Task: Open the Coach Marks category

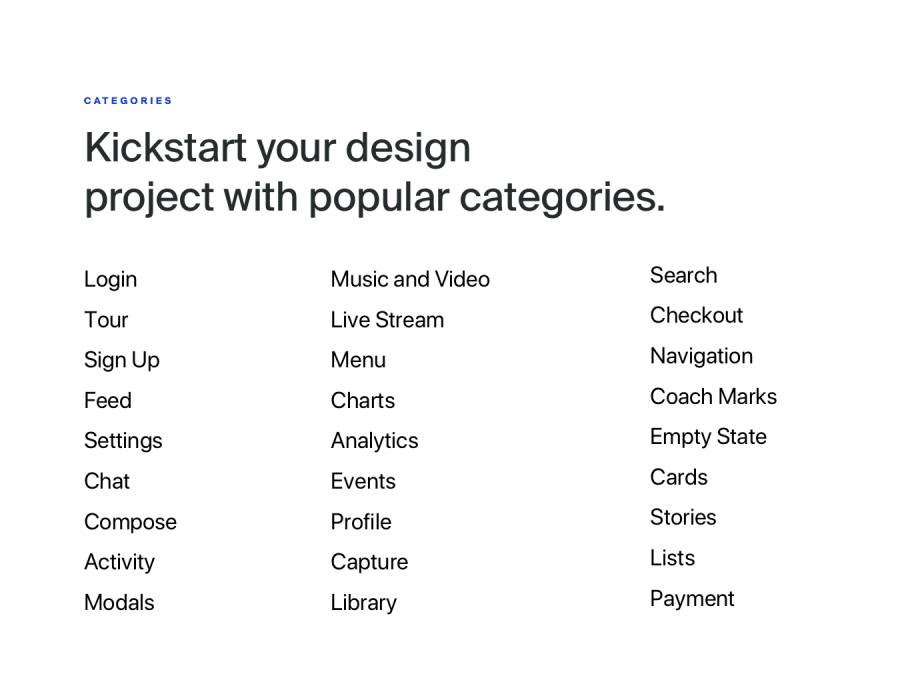Action: point(713,396)
